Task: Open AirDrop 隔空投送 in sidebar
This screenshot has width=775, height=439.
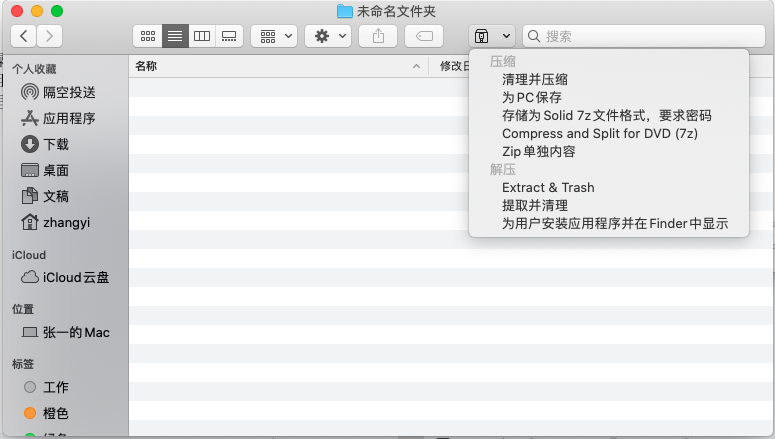Action: (x=69, y=92)
